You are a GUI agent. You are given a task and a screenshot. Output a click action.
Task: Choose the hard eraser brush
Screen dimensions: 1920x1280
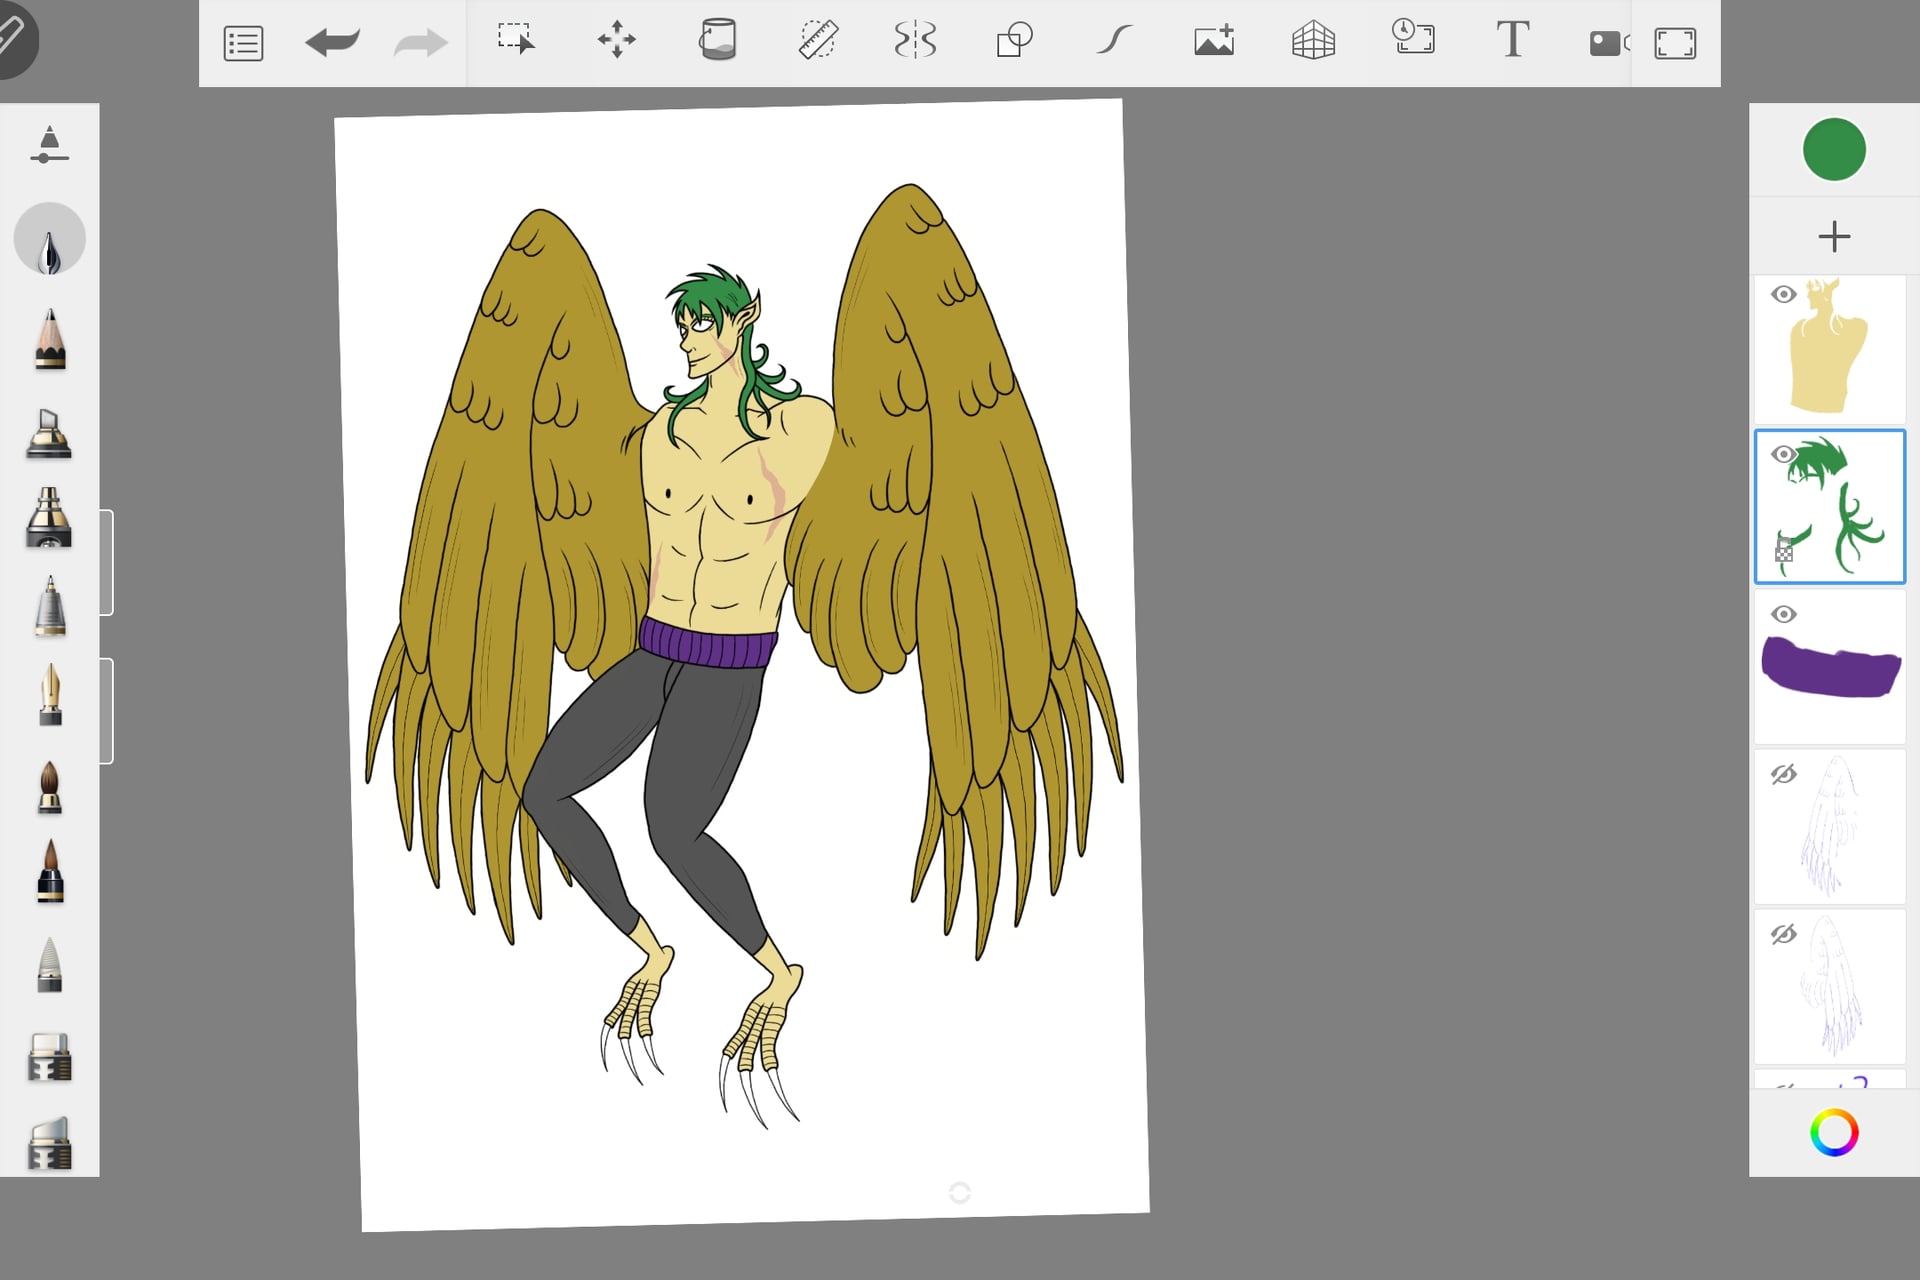tap(49, 1056)
